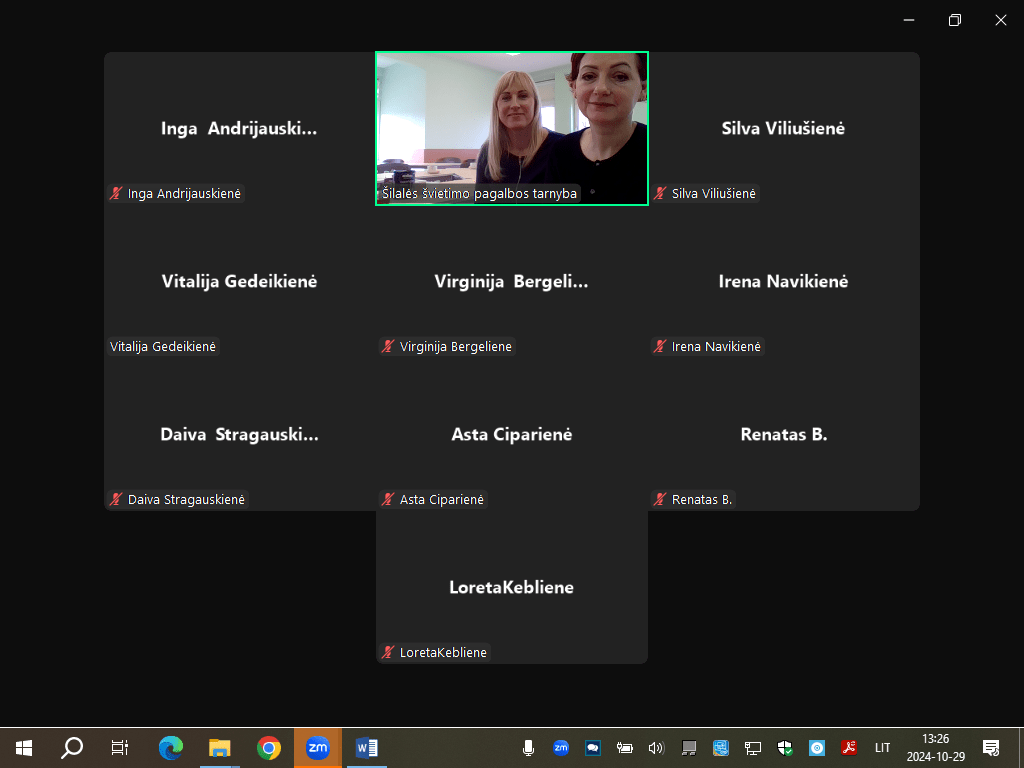Screen dimensions: 1024x768
Task: Select the large centered name 'LoretaKebliene'
Action: [511, 588]
